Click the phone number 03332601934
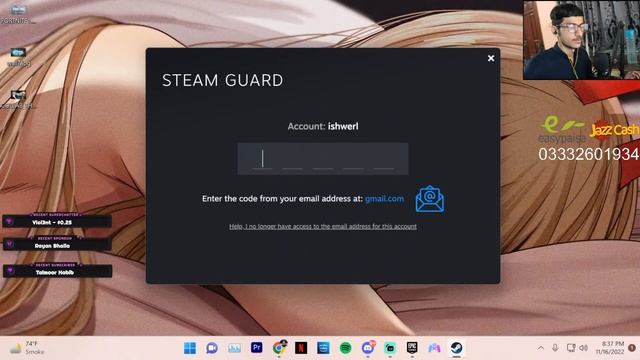The image size is (640, 360). (x=589, y=155)
